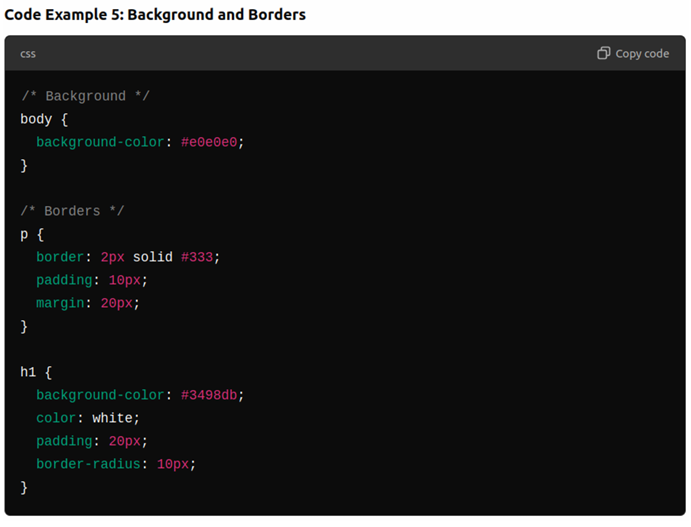Click the Copy code button label
This screenshot has height=527, width=691.
tap(642, 54)
